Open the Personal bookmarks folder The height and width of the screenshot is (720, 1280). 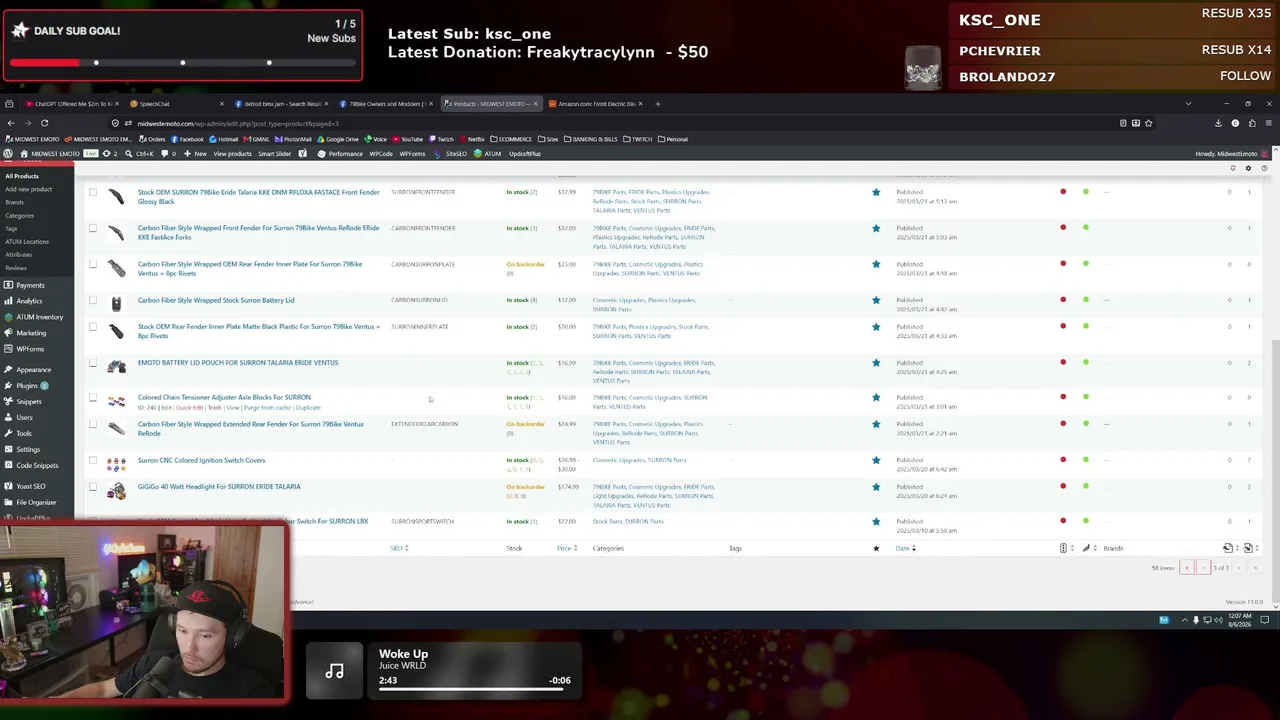tap(672, 139)
